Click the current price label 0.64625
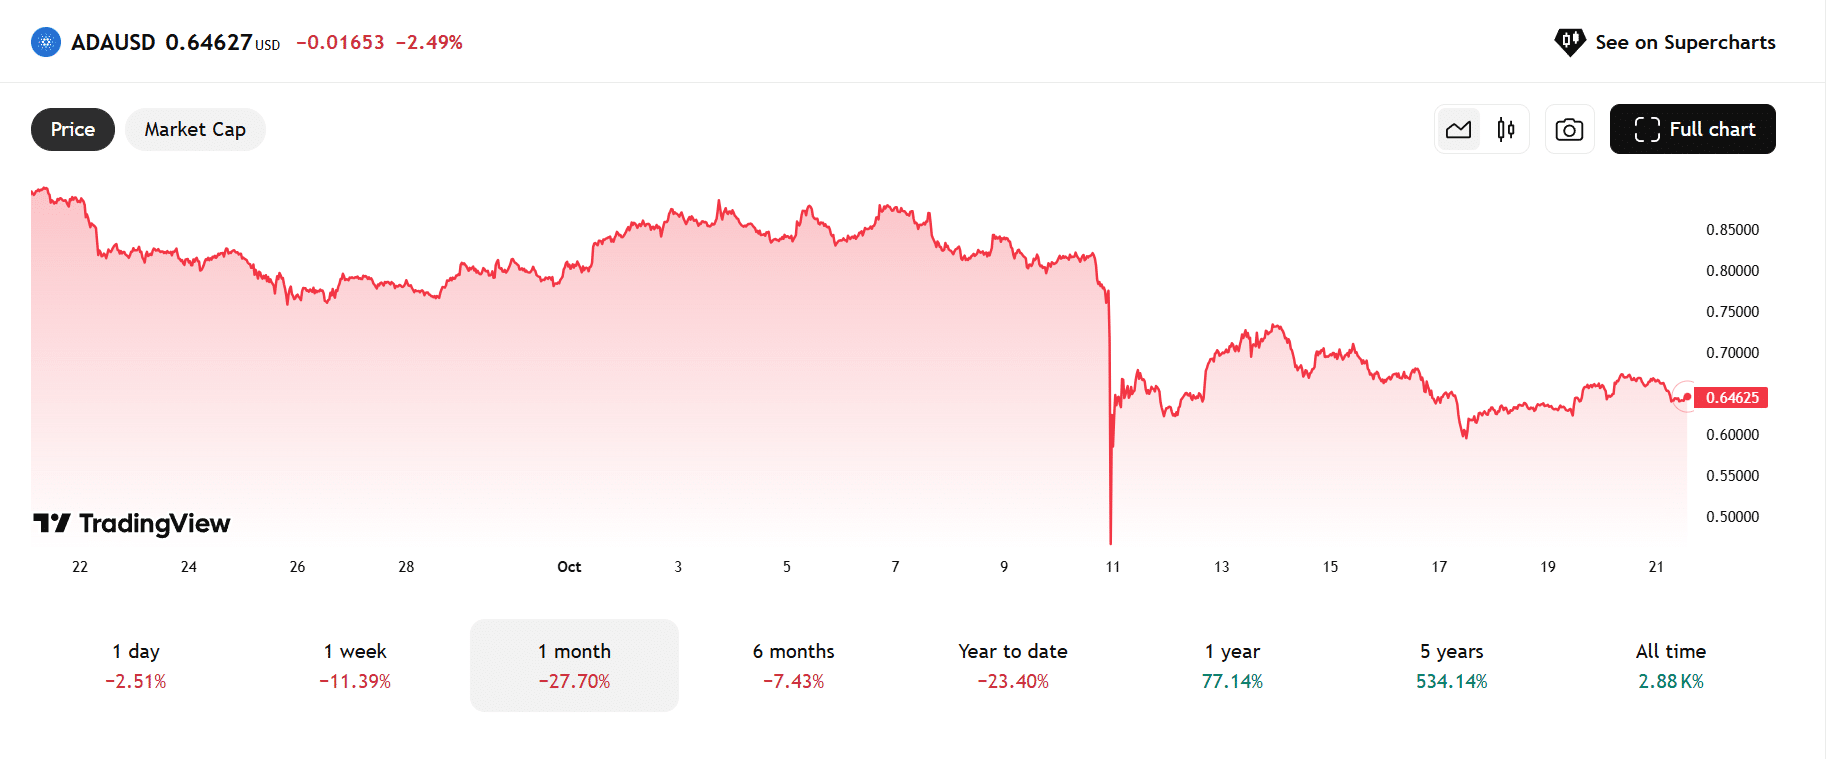The width and height of the screenshot is (1828, 759). point(1732,397)
